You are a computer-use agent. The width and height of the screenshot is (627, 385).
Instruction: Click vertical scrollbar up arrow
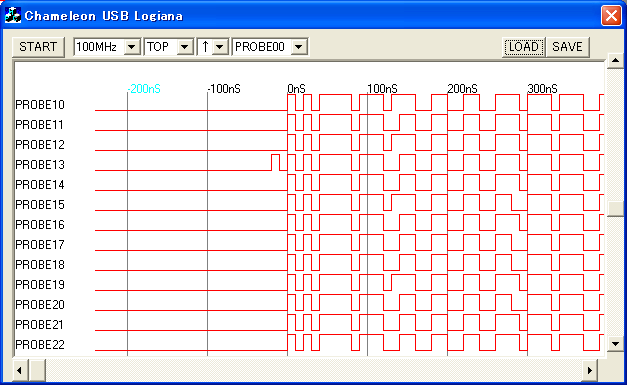(615, 61)
